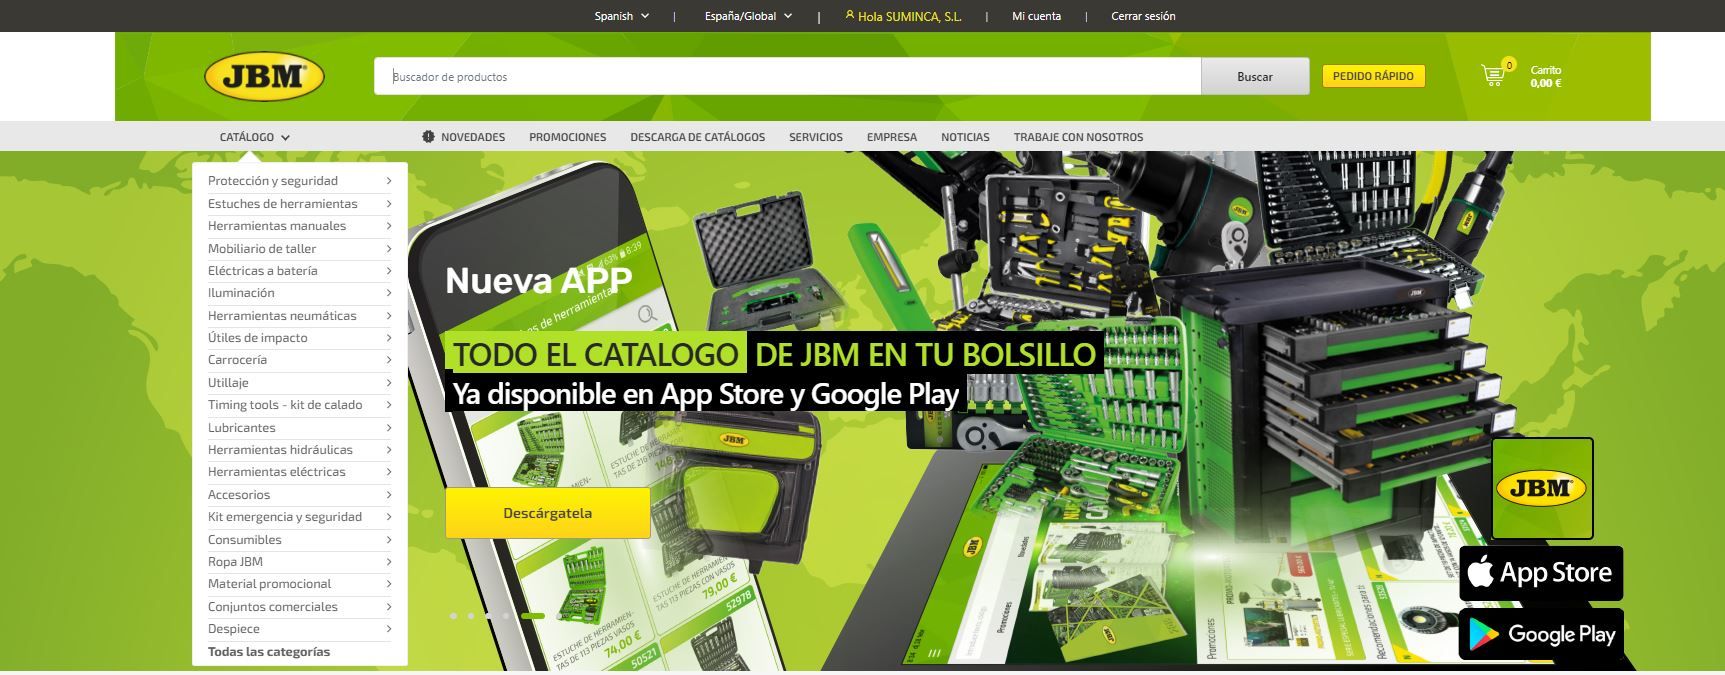The height and width of the screenshot is (675, 1725).
Task: Open the shopping cart icon
Action: point(1495,73)
